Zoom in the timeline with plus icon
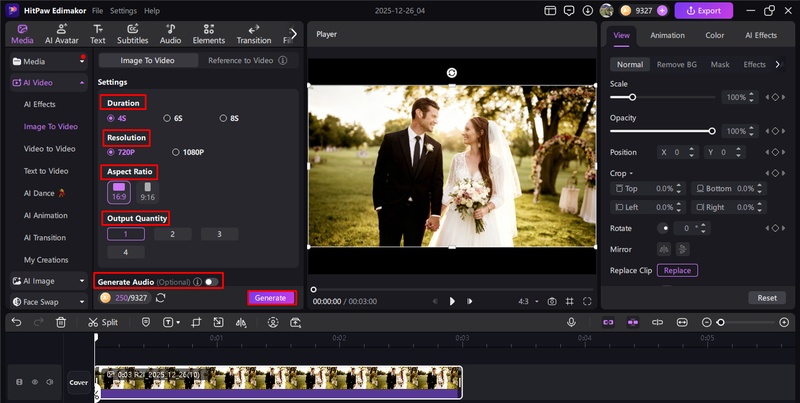Image resolution: width=800 pixels, height=403 pixels. click(785, 322)
